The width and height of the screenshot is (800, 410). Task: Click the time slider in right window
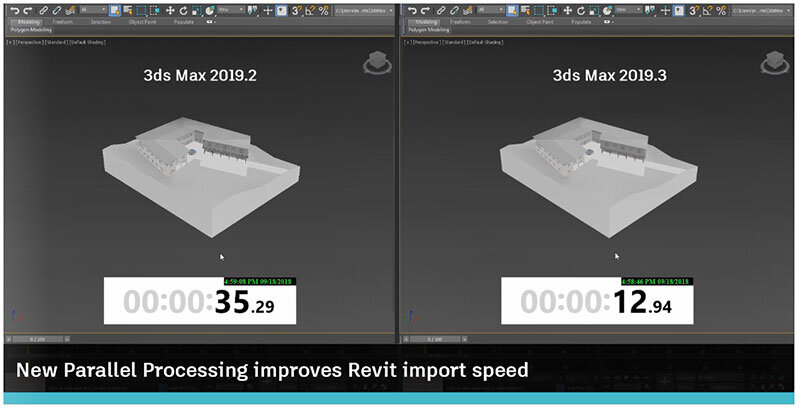pos(435,339)
